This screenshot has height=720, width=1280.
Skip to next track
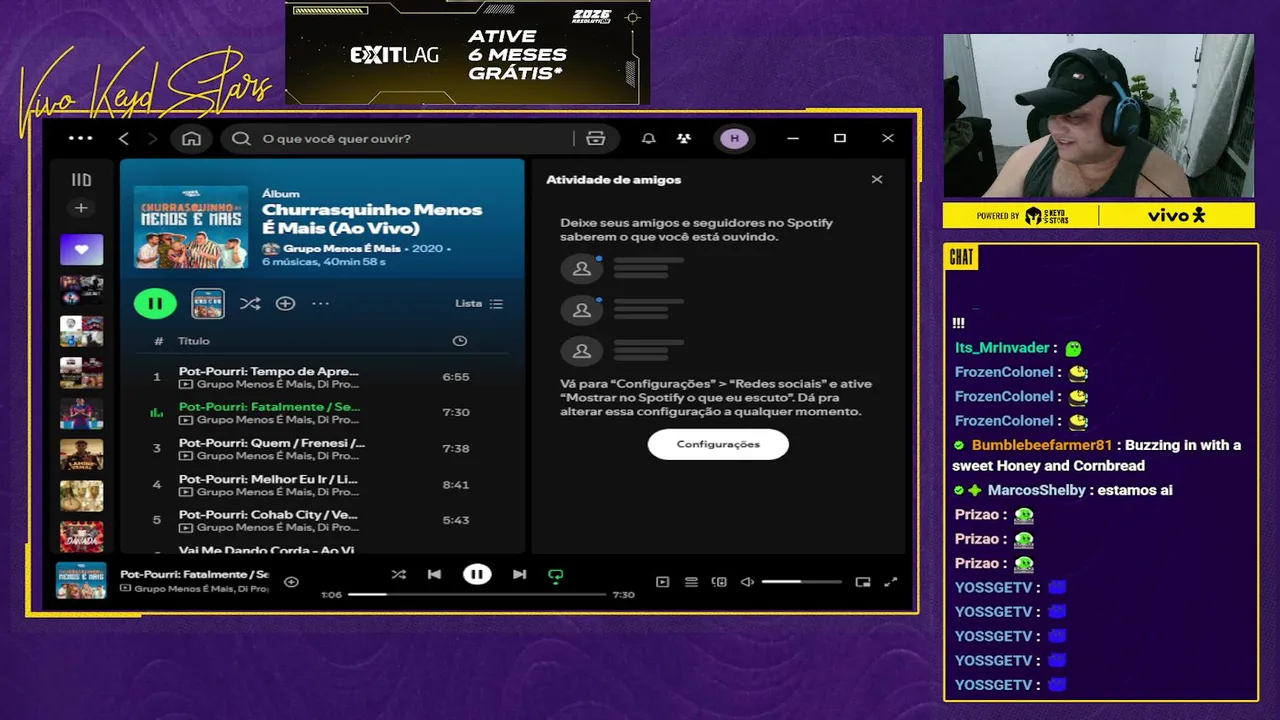(x=519, y=574)
